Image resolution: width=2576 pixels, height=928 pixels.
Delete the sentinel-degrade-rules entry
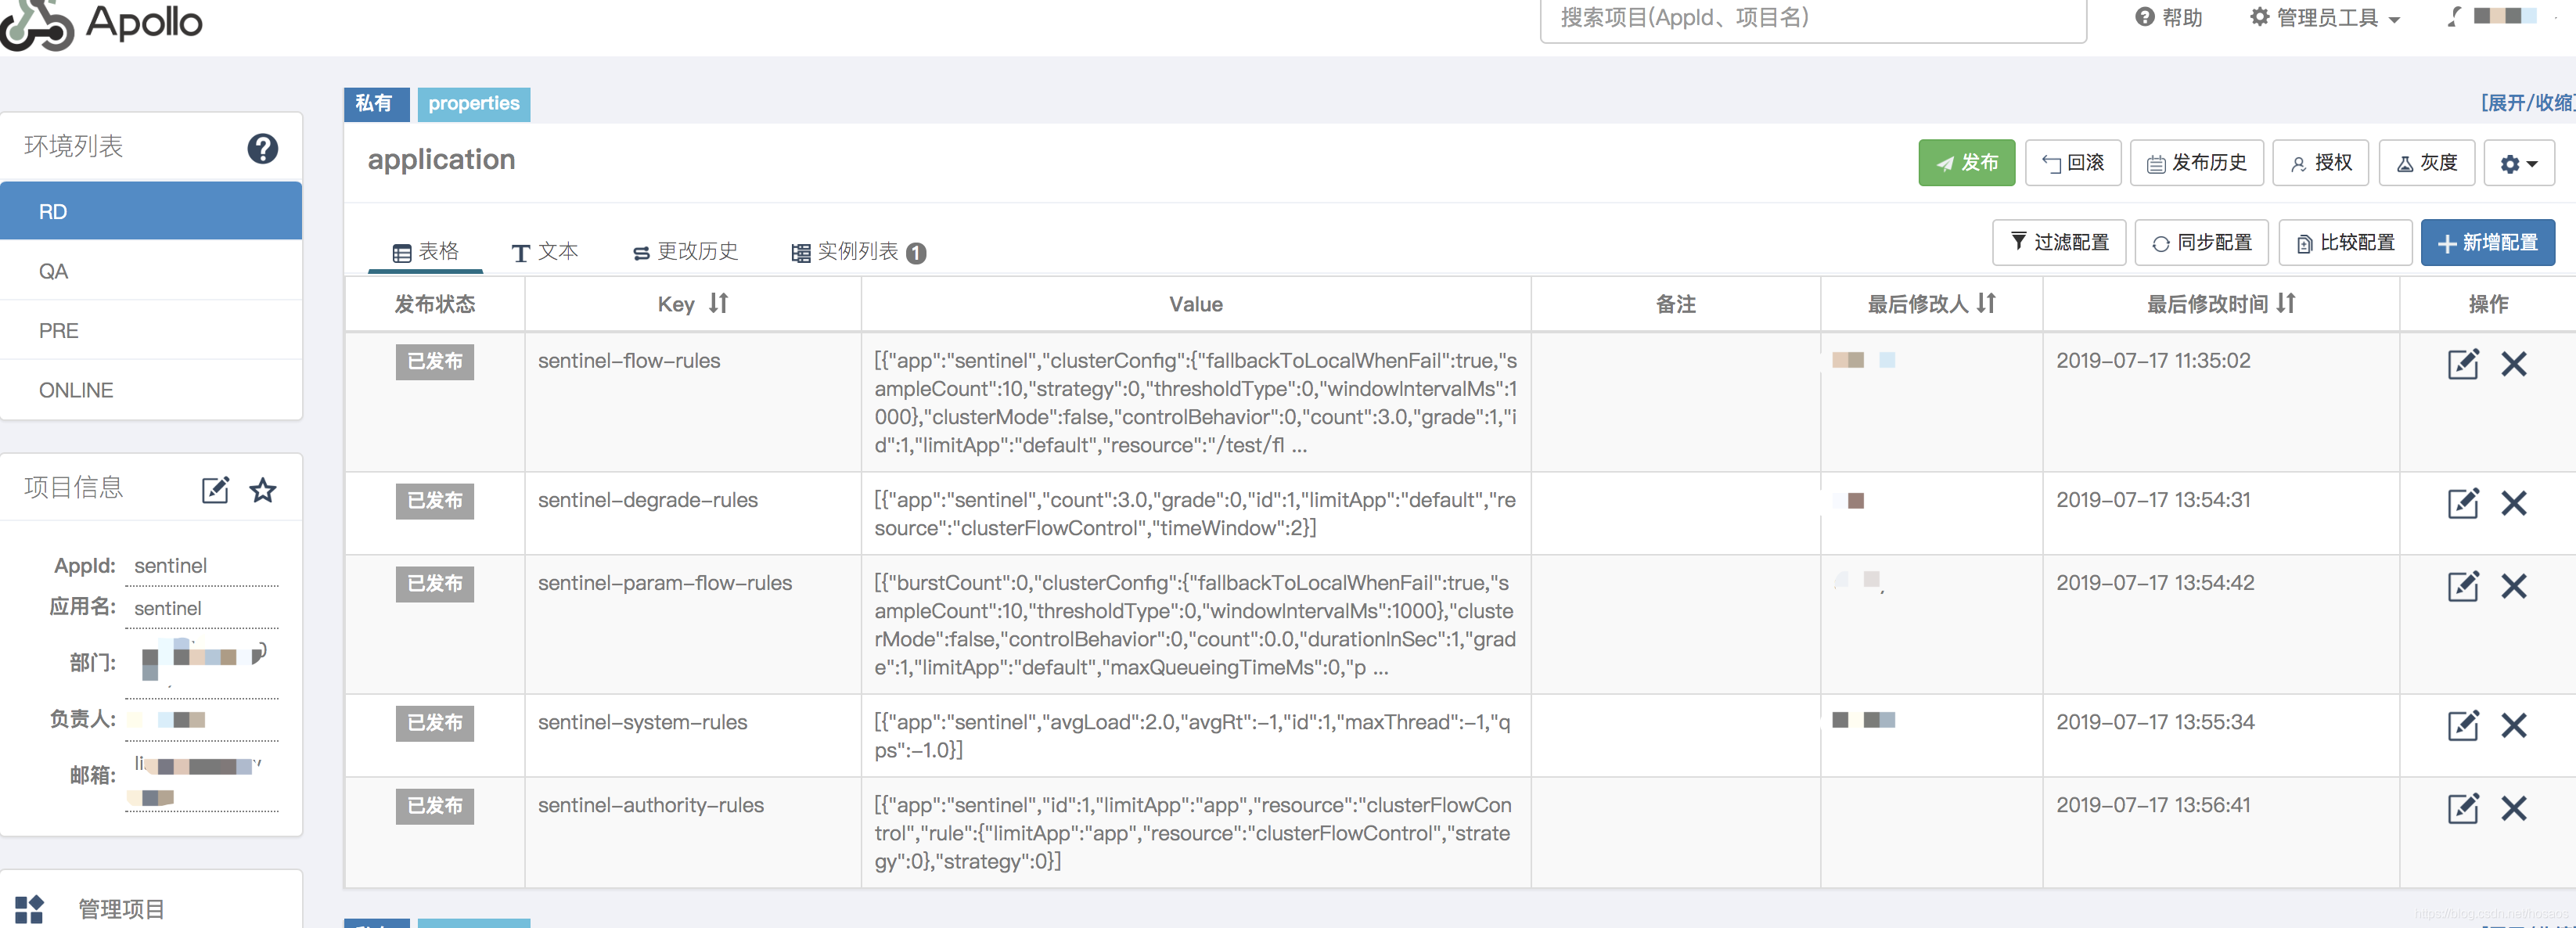pyautogui.click(x=2513, y=503)
